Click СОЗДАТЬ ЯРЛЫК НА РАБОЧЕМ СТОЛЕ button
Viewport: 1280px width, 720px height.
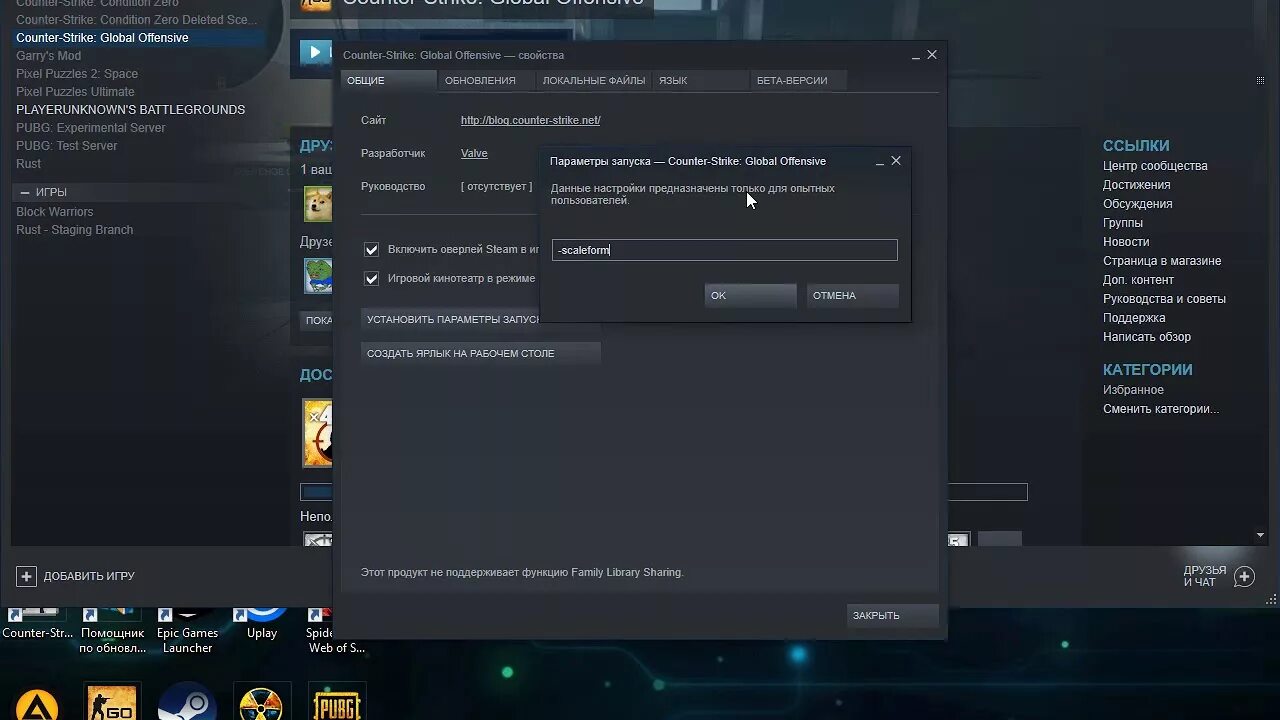(480, 353)
